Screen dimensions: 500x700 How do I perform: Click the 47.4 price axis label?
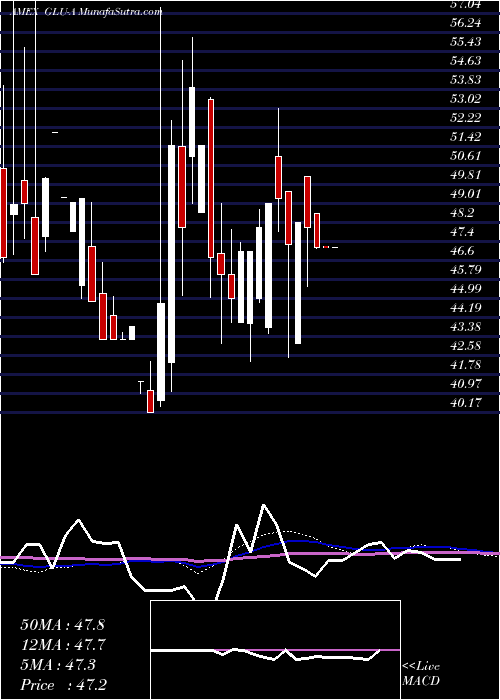(462, 232)
